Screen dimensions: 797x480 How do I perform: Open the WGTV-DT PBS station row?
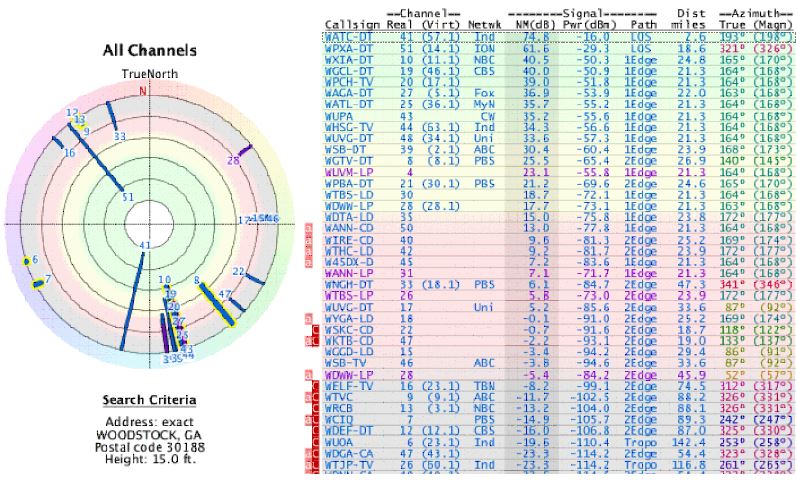coord(348,160)
